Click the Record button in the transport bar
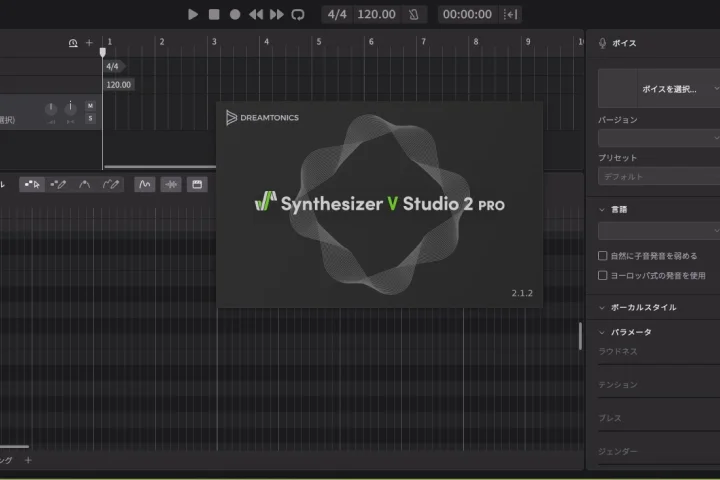This screenshot has width=720, height=480. [x=235, y=14]
